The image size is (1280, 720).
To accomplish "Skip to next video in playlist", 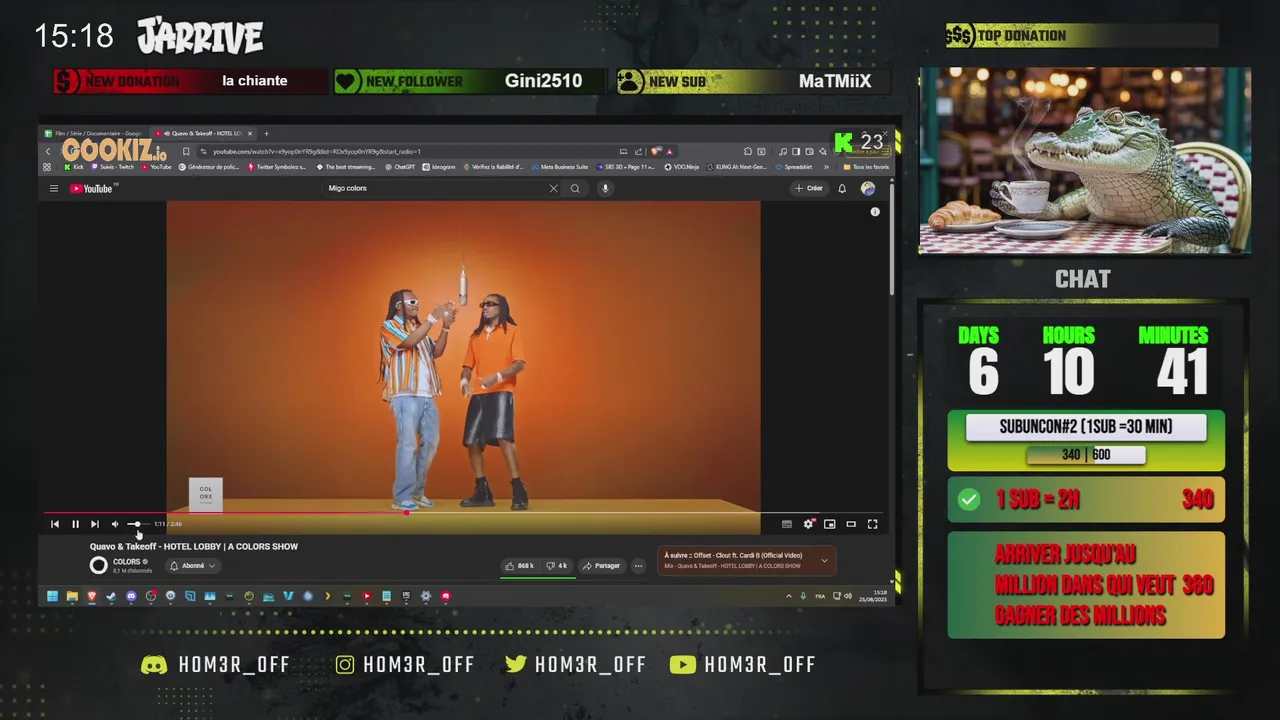I will (95, 524).
